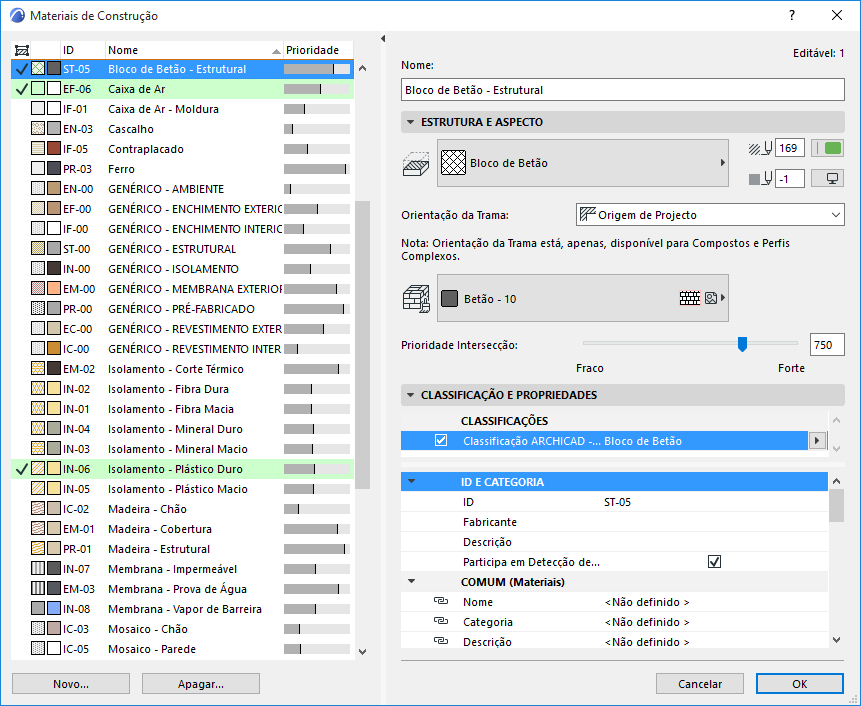The height and width of the screenshot is (706, 861).
Task: Click the Nome text field
Action: click(623, 89)
